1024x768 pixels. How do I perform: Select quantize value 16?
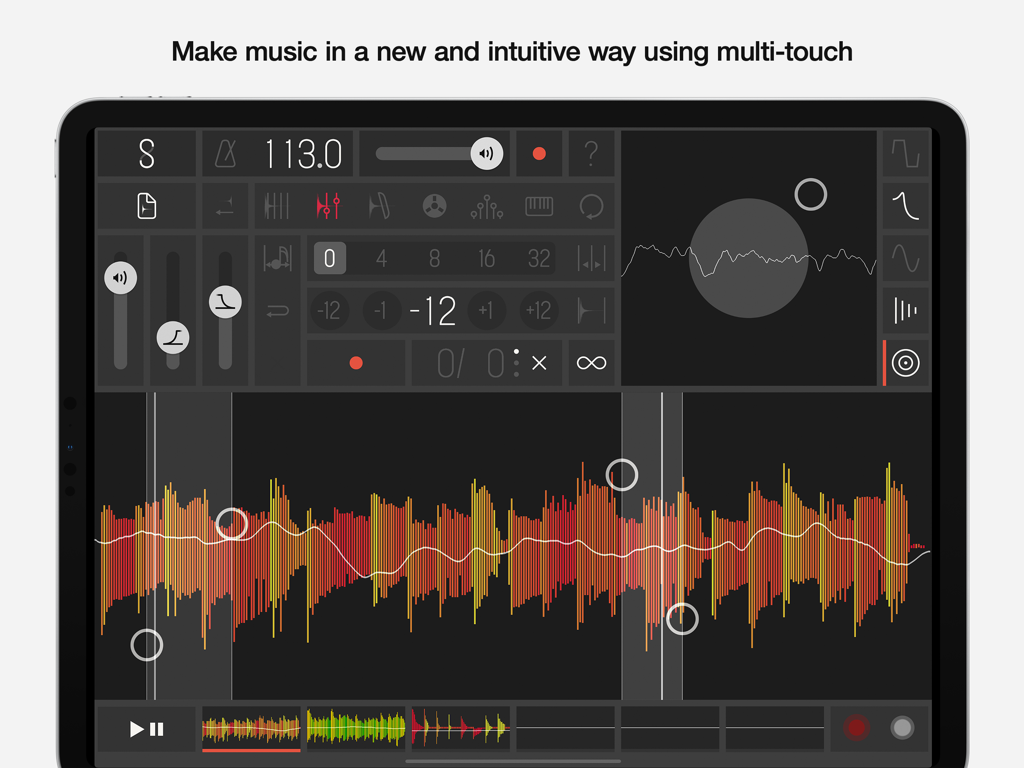(x=487, y=258)
